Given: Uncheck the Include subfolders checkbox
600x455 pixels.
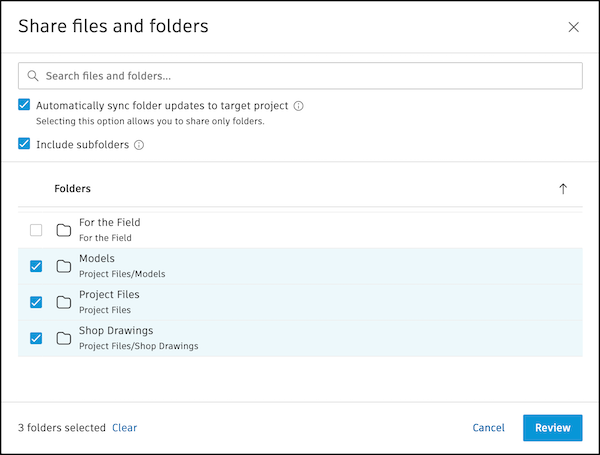Looking at the screenshot, I should [x=24, y=144].
